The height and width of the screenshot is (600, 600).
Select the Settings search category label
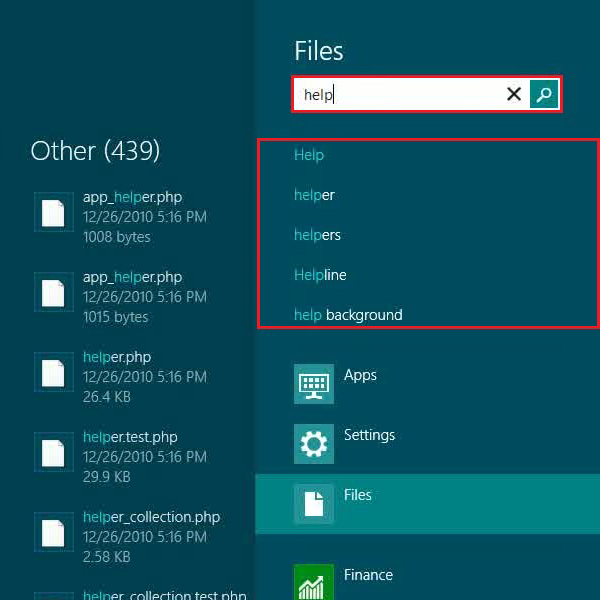(369, 435)
